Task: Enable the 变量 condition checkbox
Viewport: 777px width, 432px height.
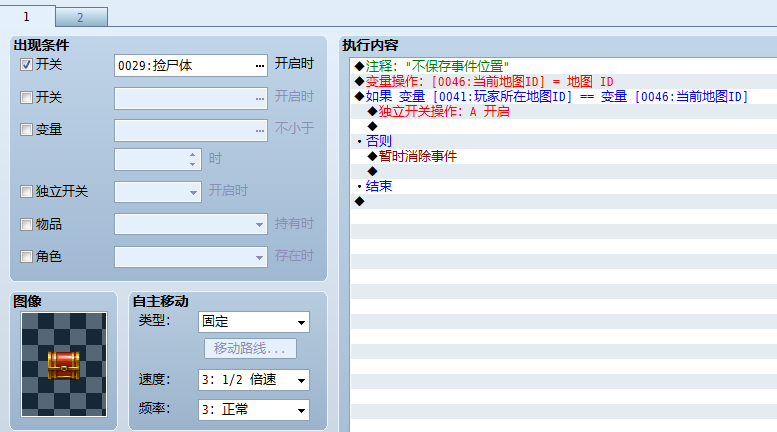Action: 26,130
